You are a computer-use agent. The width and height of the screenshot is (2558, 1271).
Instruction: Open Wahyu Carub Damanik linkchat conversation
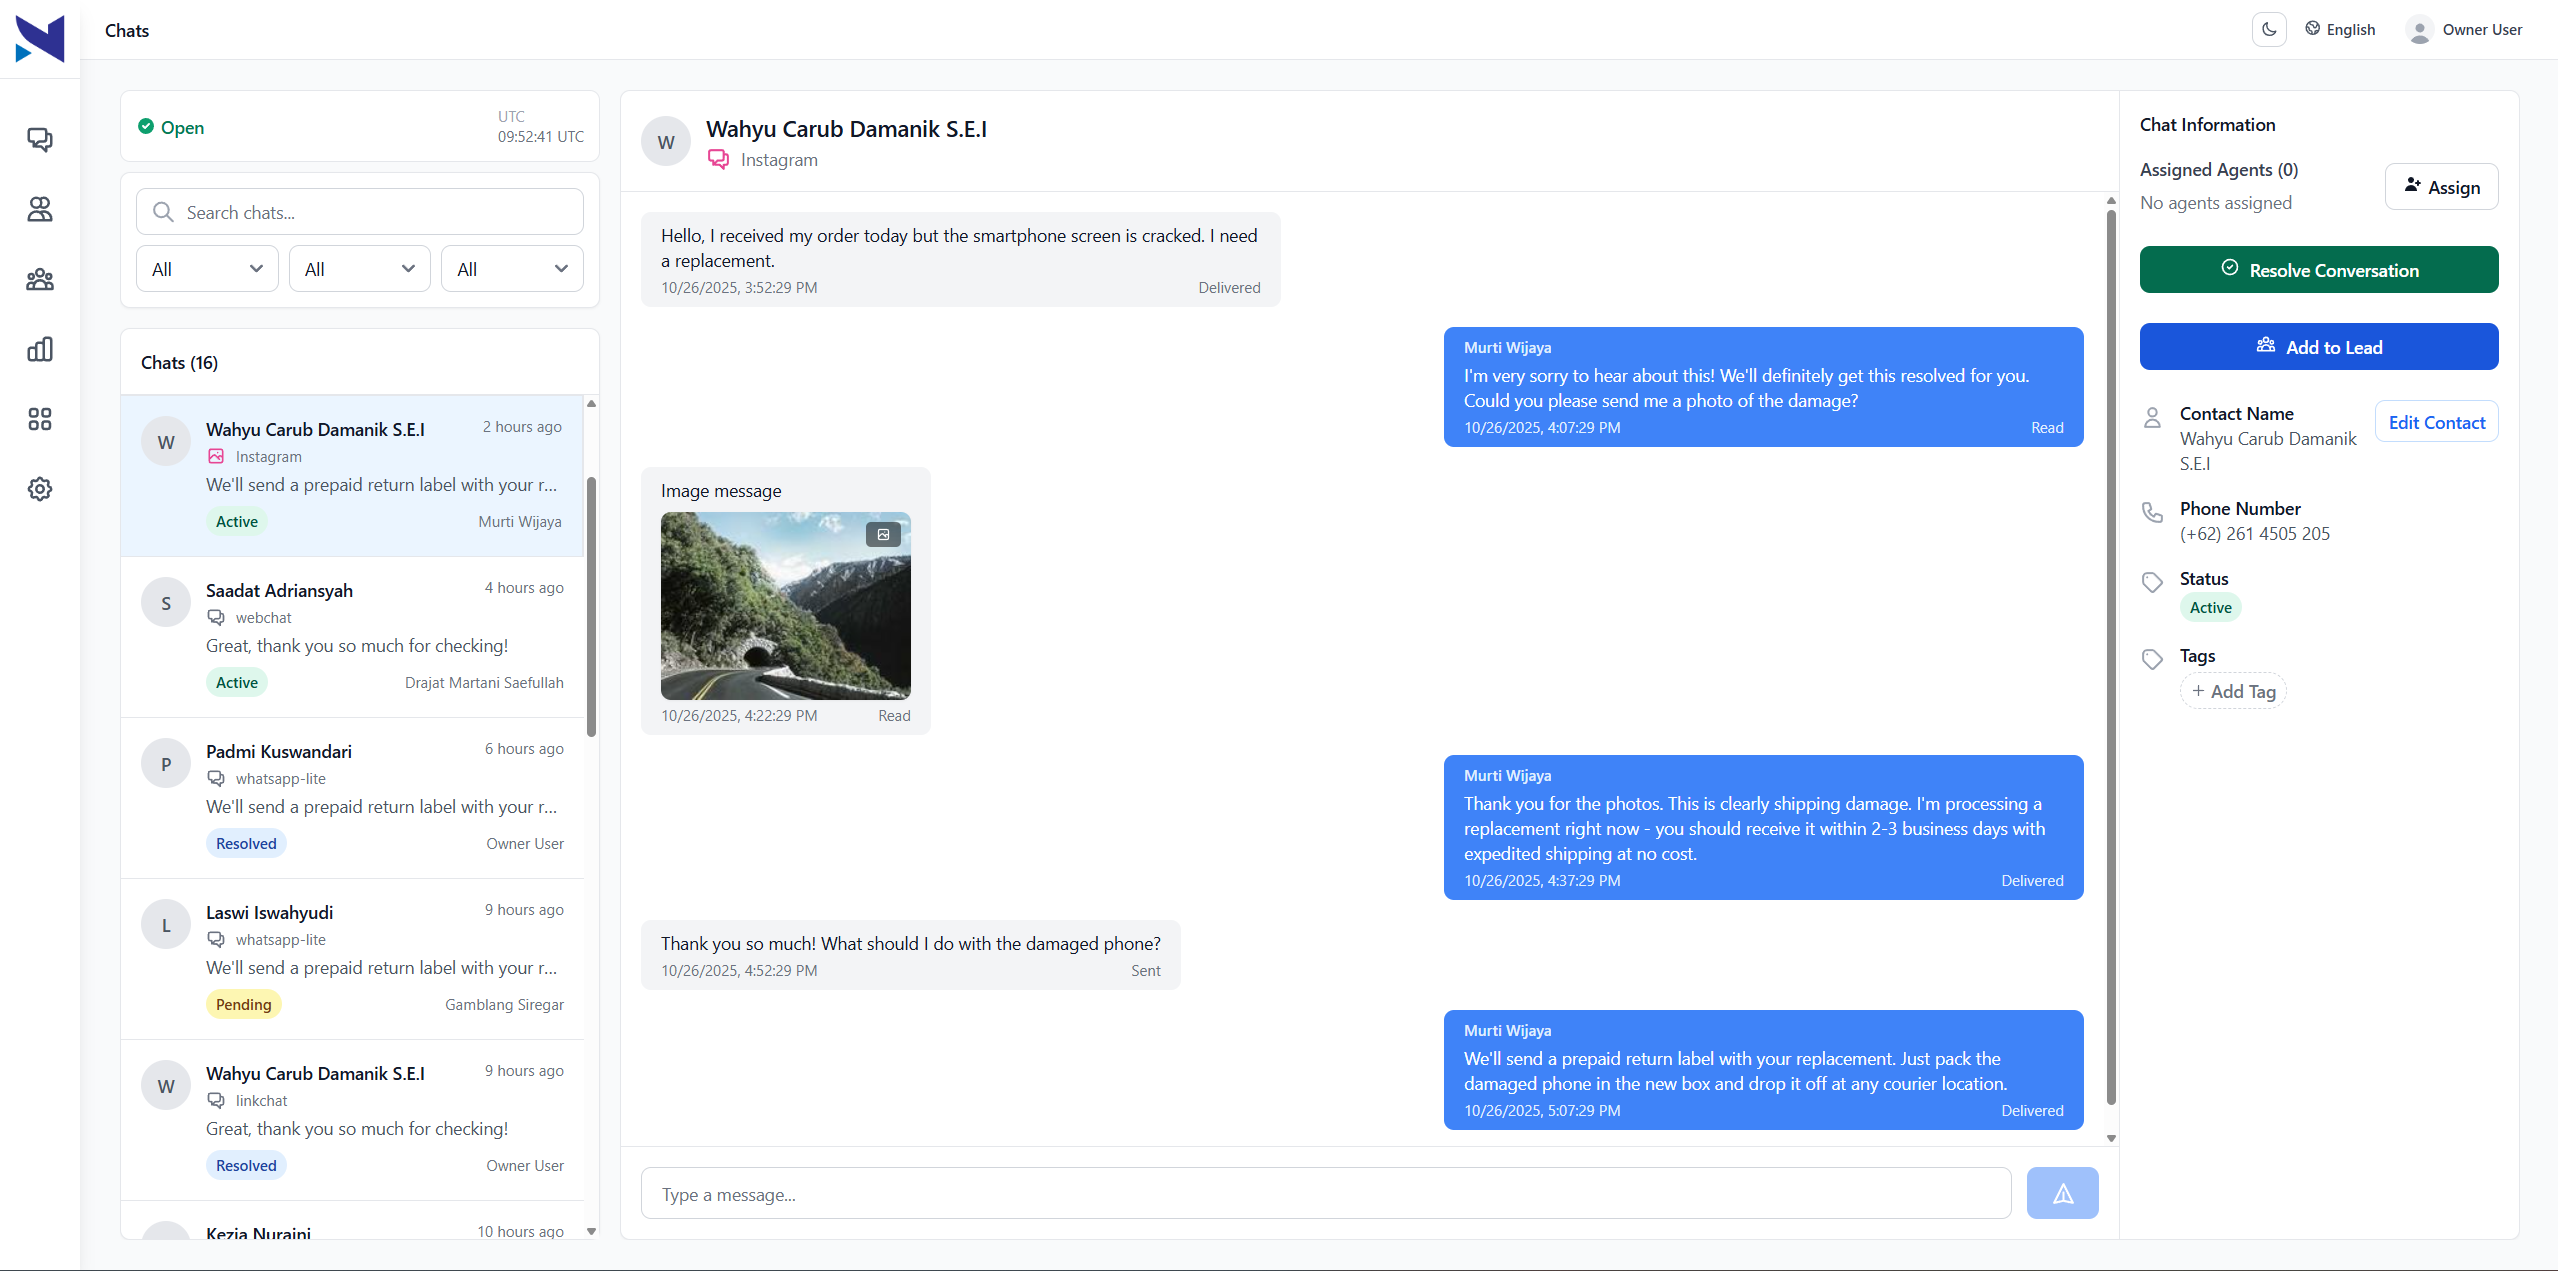[353, 1120]
